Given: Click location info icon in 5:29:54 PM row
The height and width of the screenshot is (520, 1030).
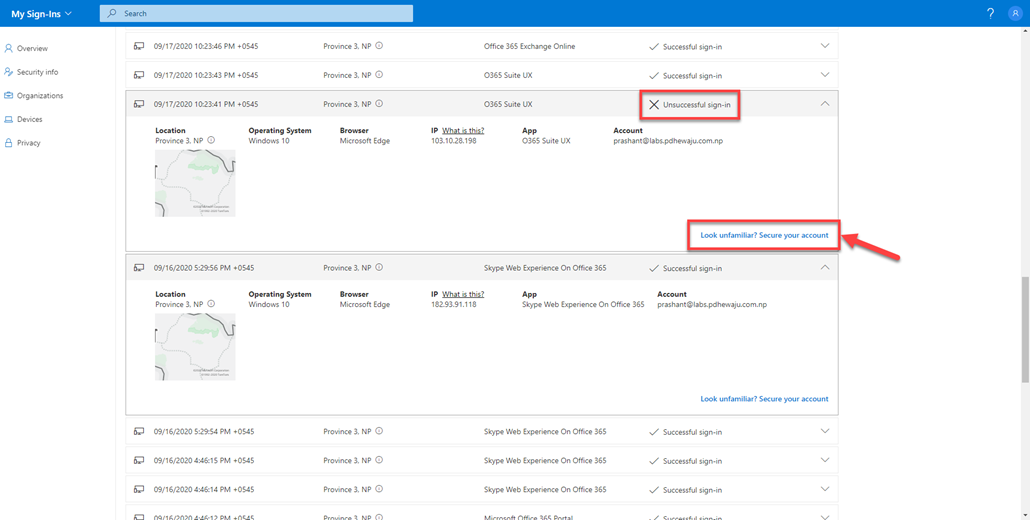Looking at the screenshot, I should point(379,431).
